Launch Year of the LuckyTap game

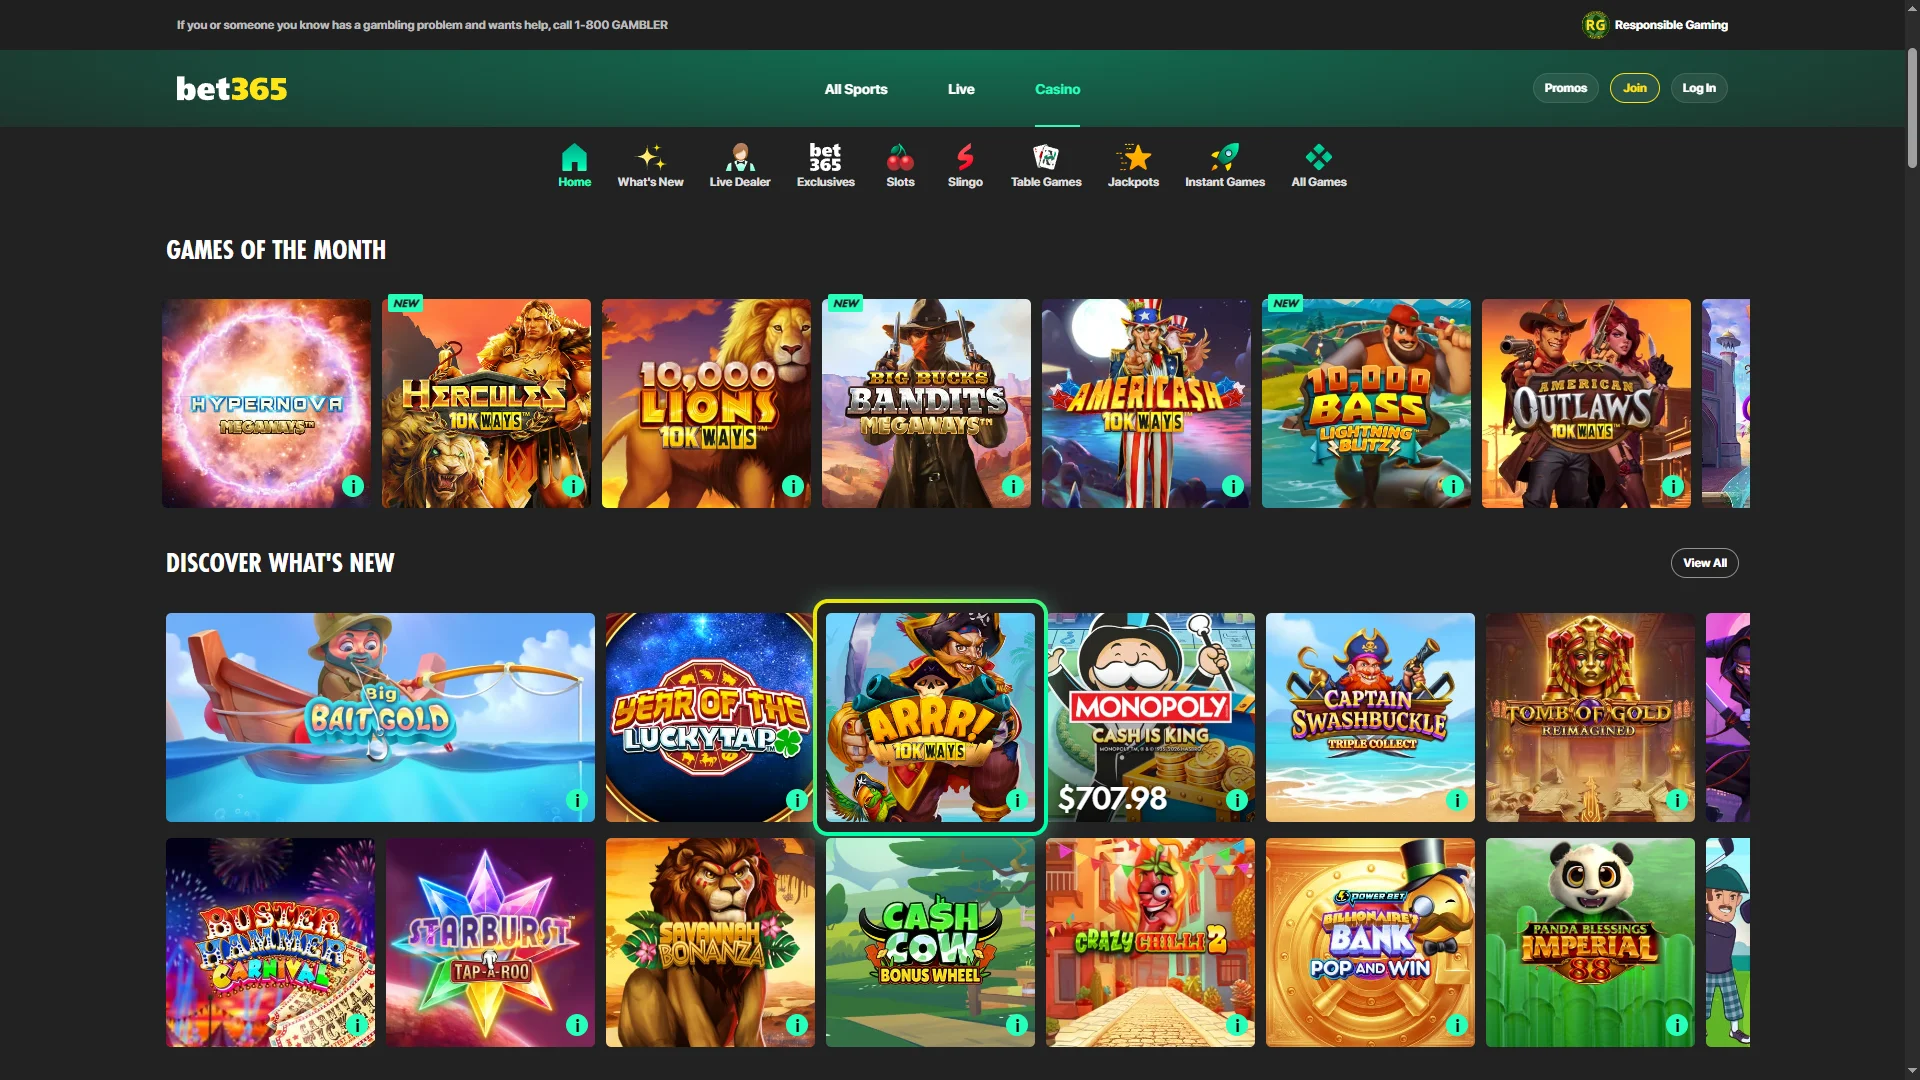click(x=710, y=717)
